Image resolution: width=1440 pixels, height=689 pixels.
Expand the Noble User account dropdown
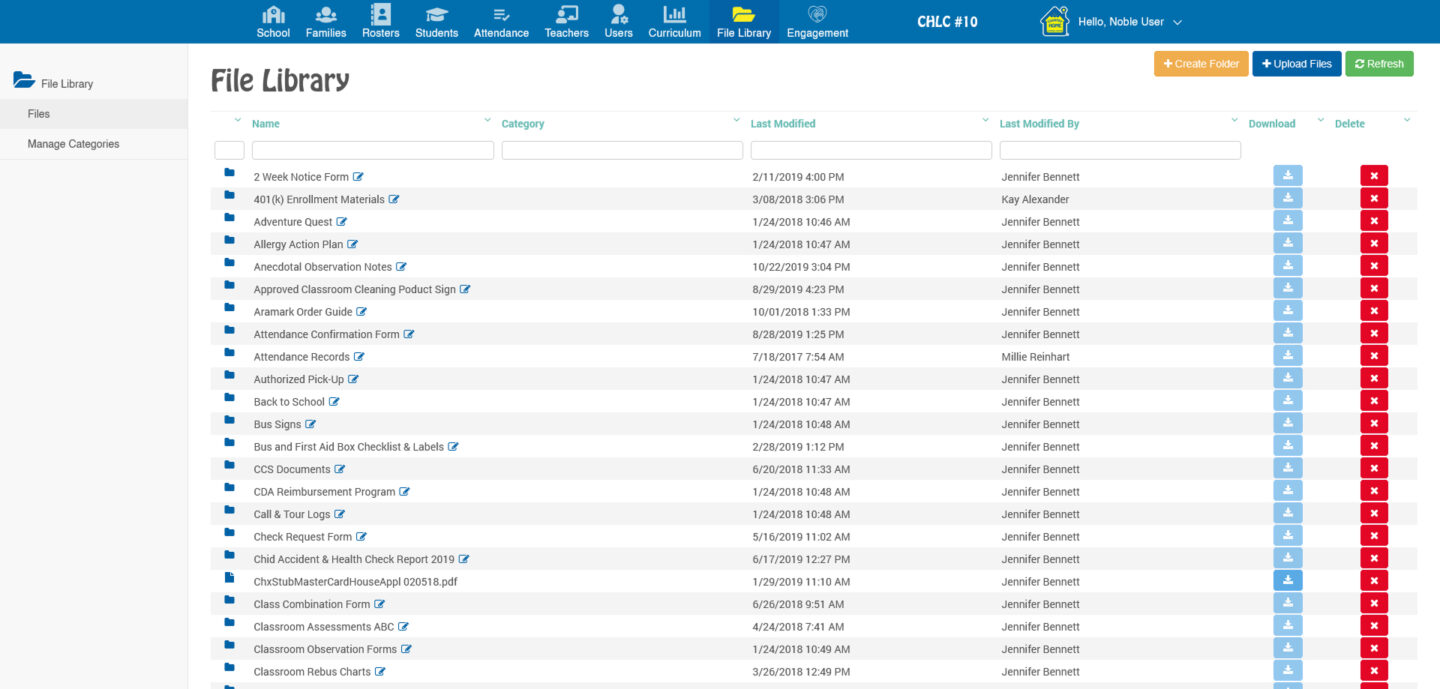1177,22
